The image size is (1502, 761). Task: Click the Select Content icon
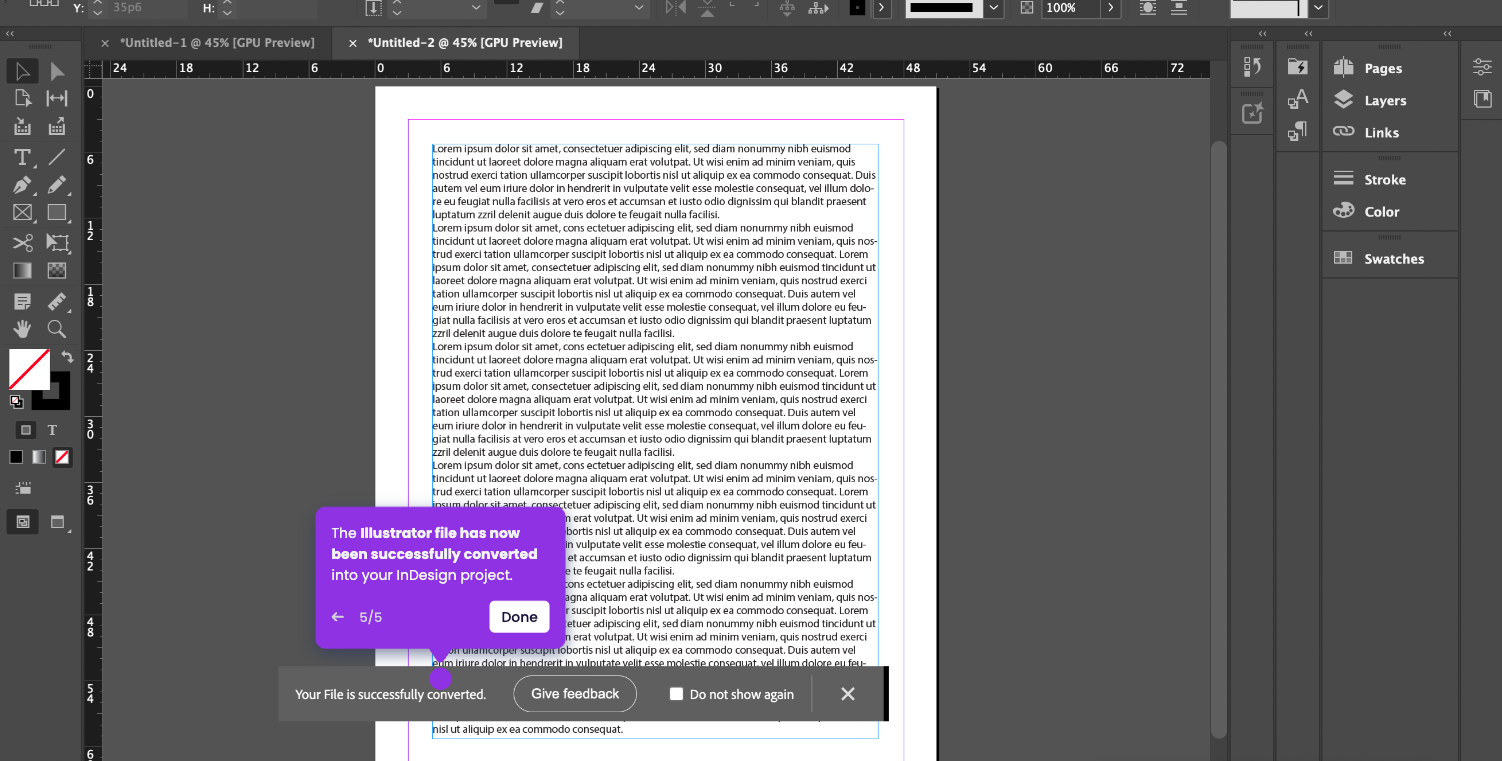coord(819,7)
